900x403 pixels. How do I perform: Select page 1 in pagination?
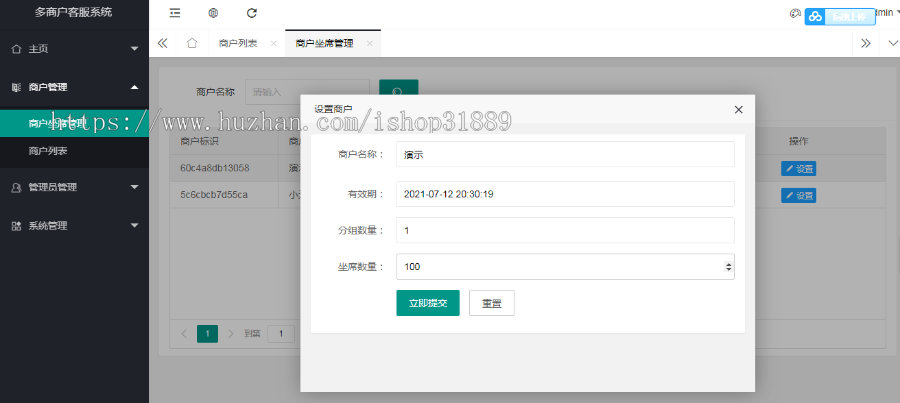207,334
